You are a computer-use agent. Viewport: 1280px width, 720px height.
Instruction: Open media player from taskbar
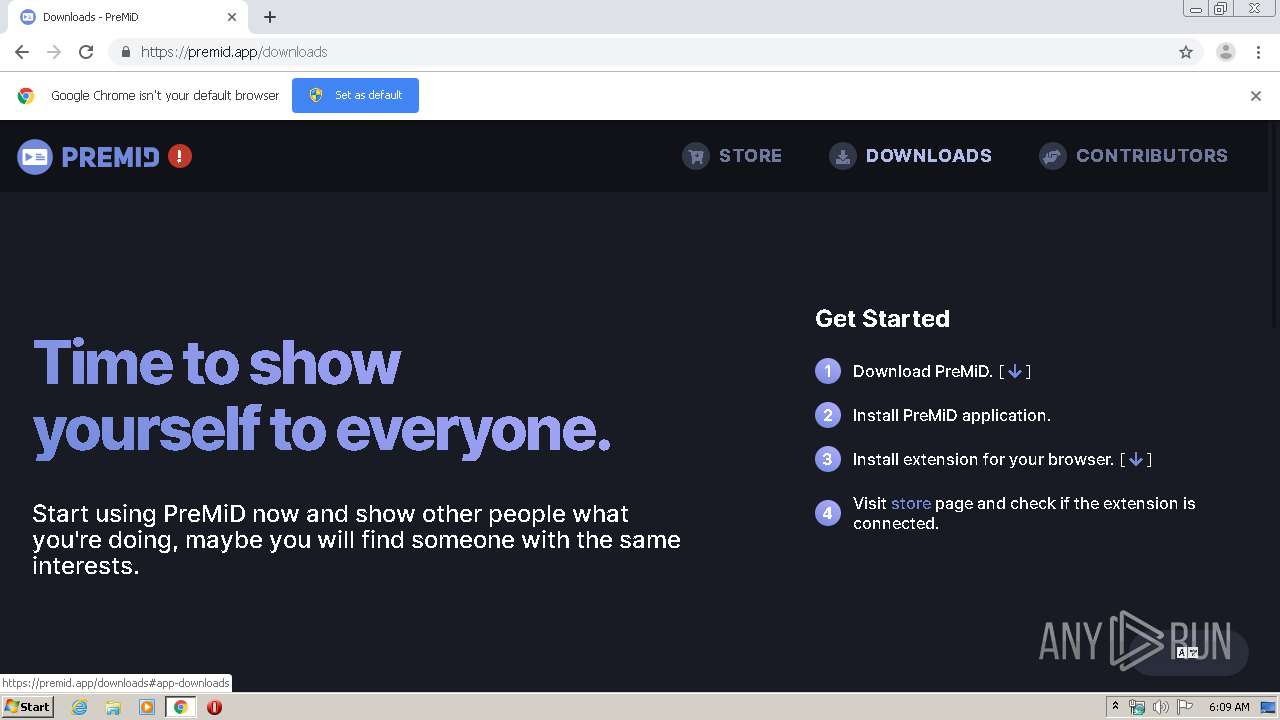pyautogui.click(x=147, y=707)
